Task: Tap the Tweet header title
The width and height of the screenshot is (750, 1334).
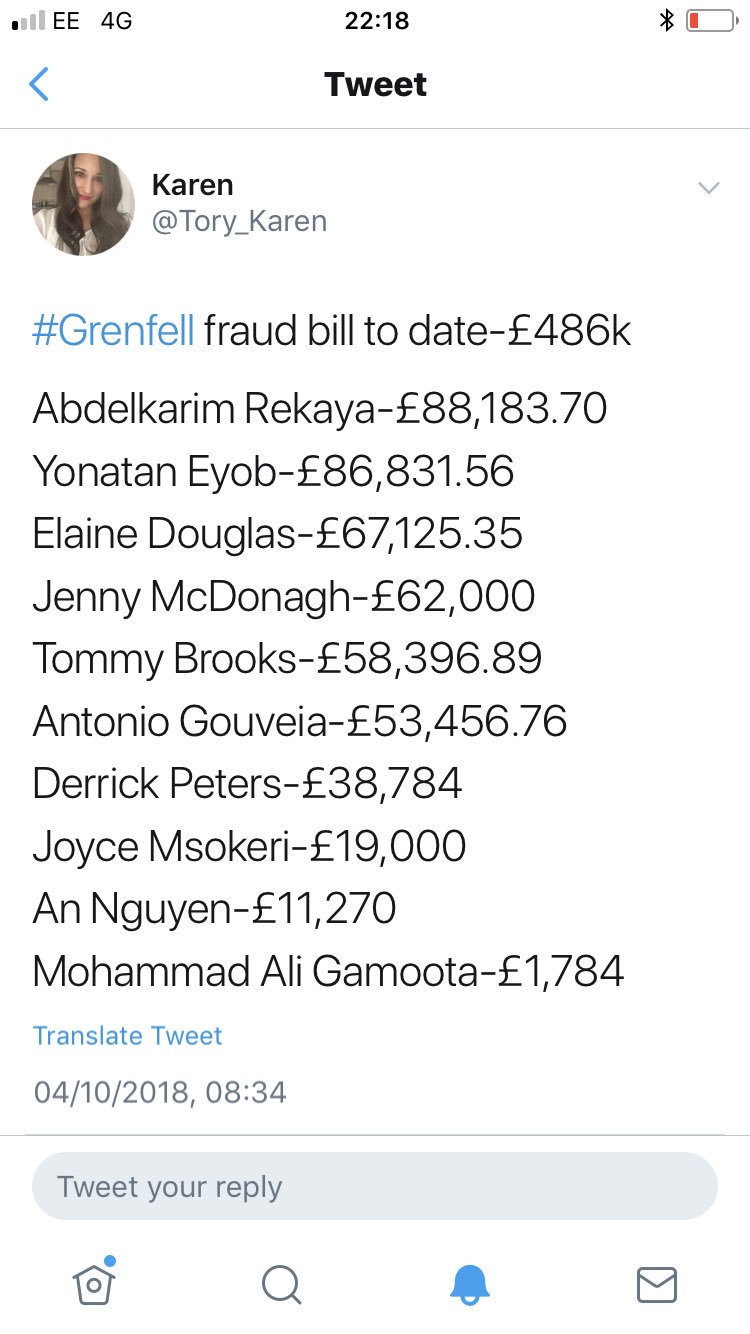Action: coord(375,85)
